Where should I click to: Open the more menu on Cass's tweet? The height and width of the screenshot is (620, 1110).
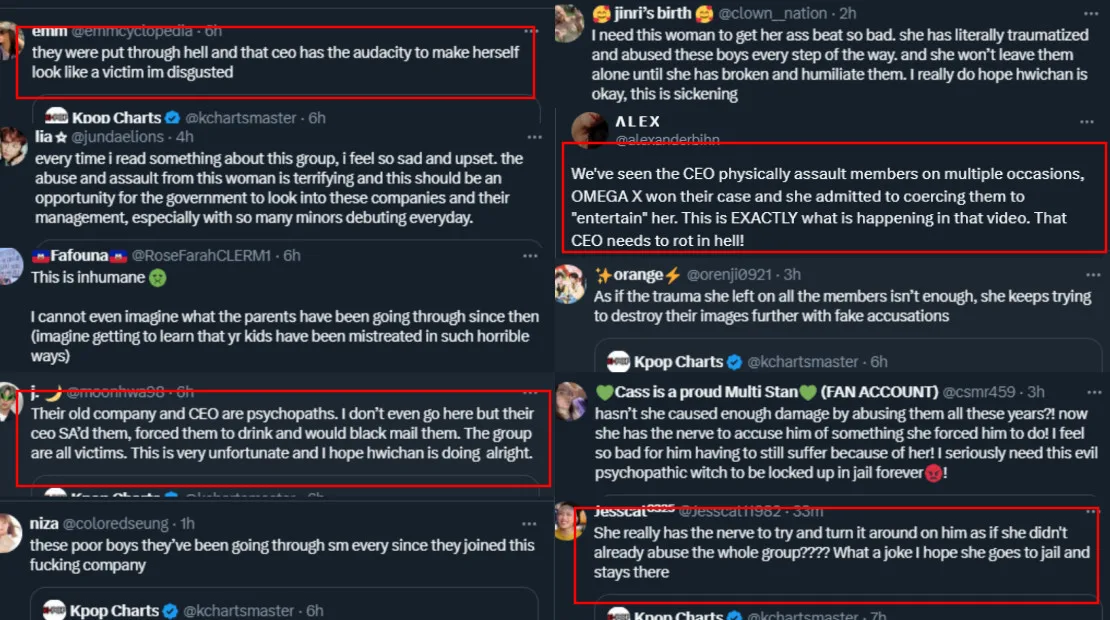[1087, 392]
